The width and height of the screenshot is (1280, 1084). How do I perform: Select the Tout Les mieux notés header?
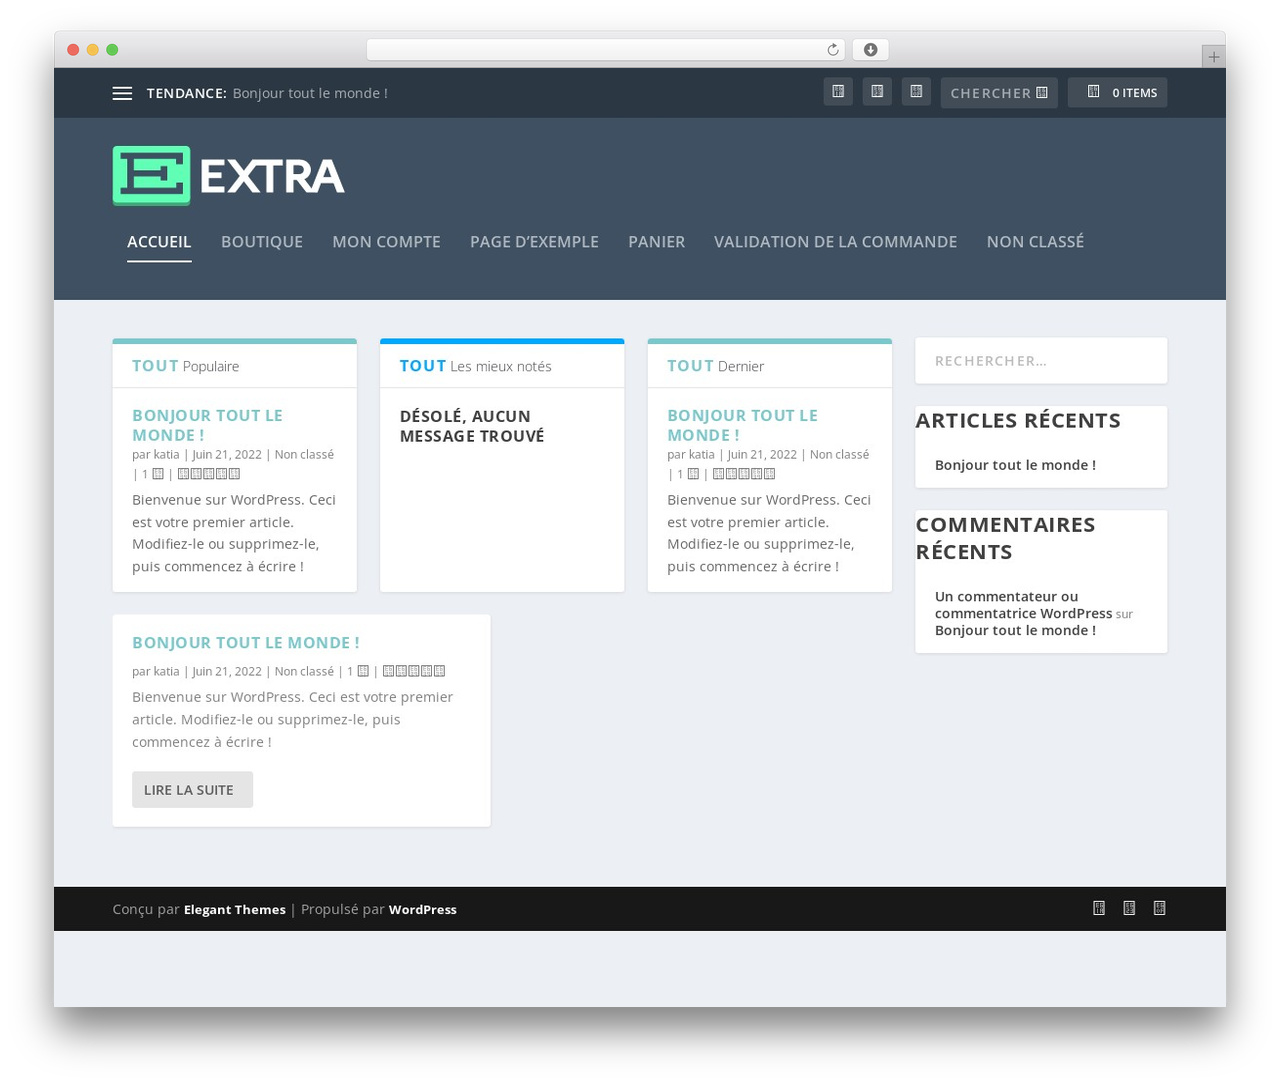[x=502, y=366]
